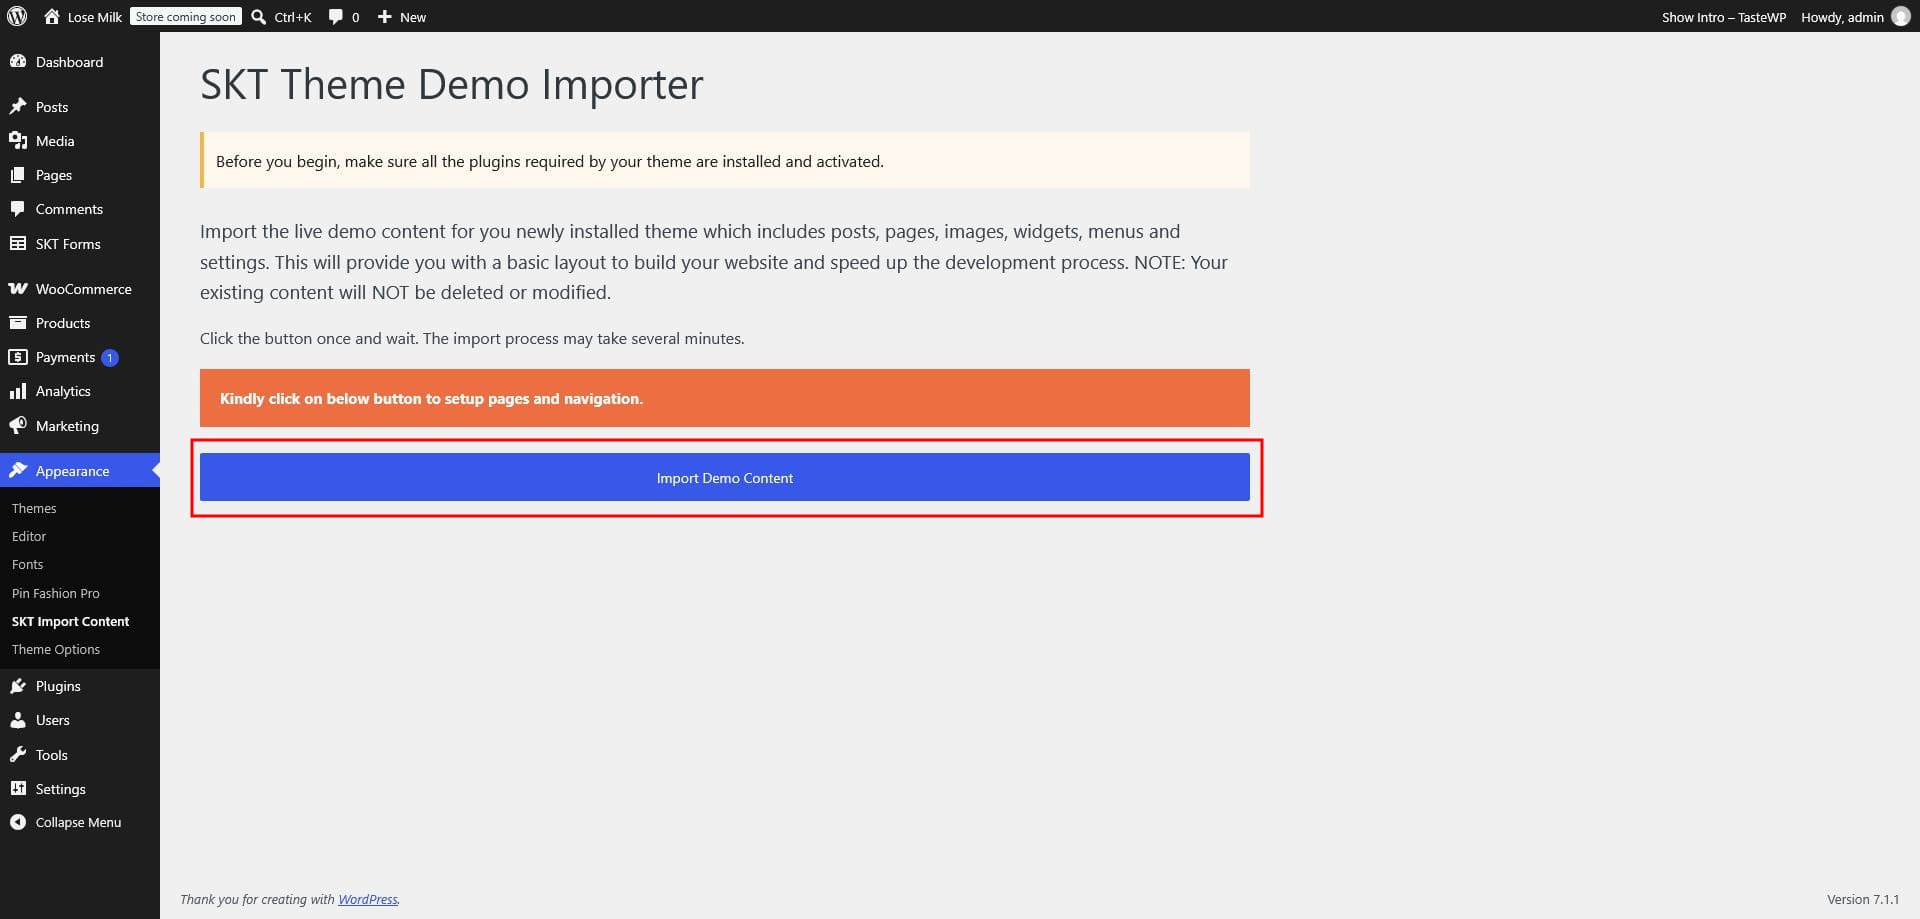The height and width of the screenshot is (919, 1920).
Task: Open Analytics menu label
Action: [63, 391]
